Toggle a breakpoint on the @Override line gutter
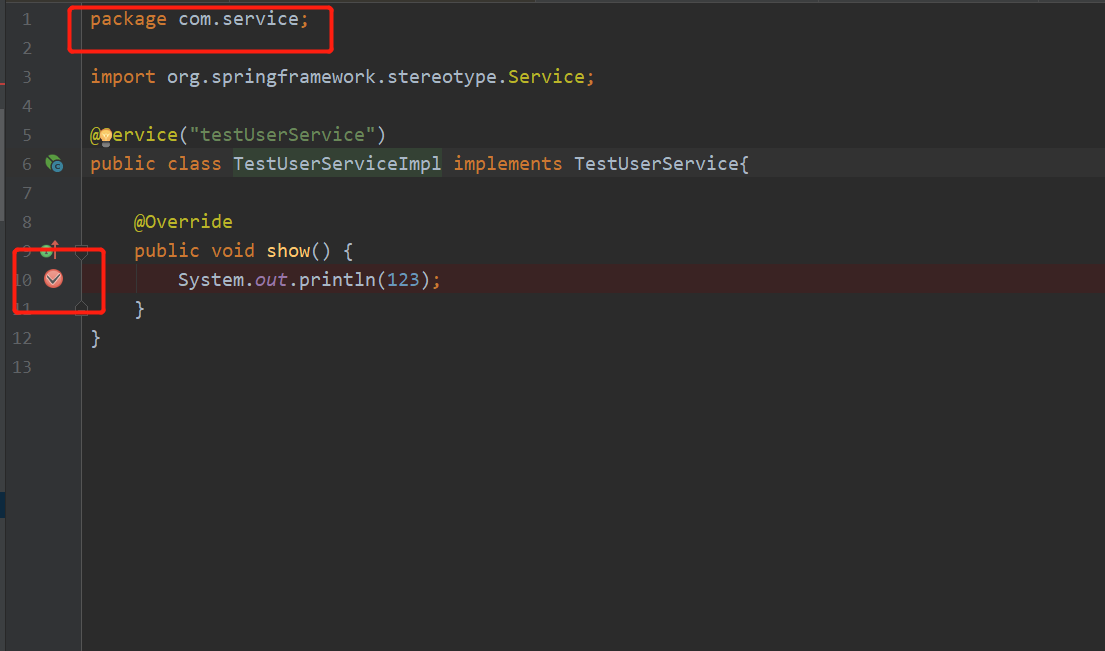The height and width of the screenshot is (651, 1105). (x=55, y=221)
